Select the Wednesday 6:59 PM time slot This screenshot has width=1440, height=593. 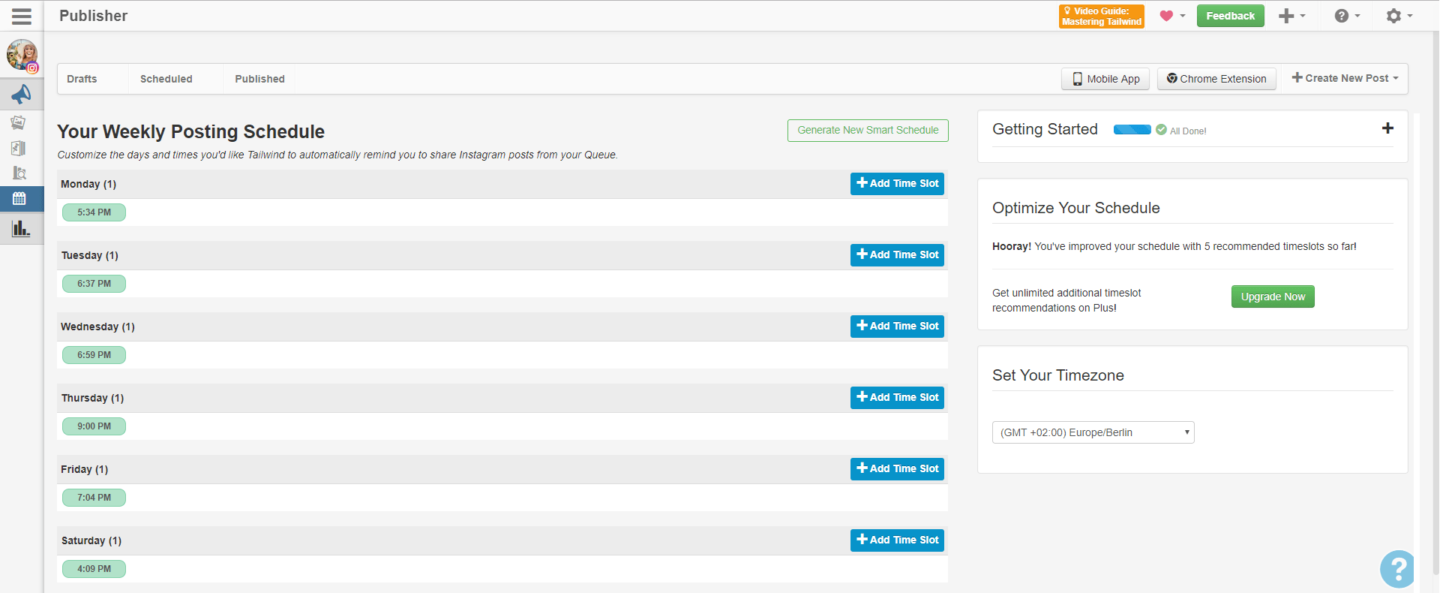point(94,355)
